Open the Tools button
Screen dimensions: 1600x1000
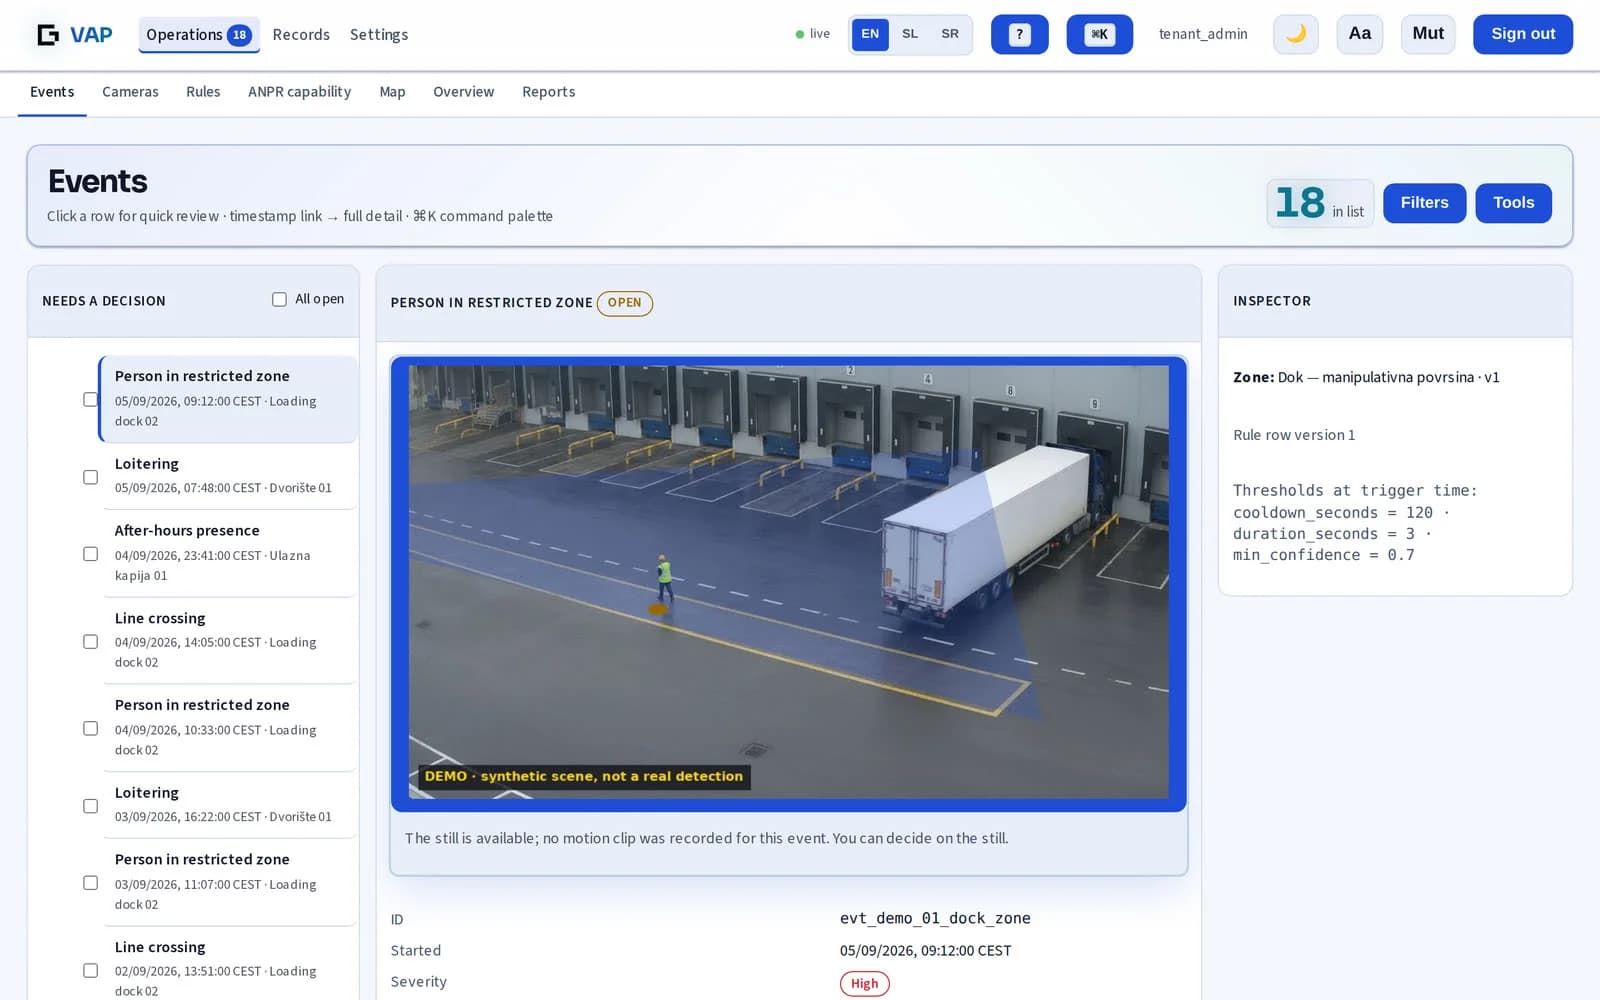pyautogui.click(x=1513, y=203)
